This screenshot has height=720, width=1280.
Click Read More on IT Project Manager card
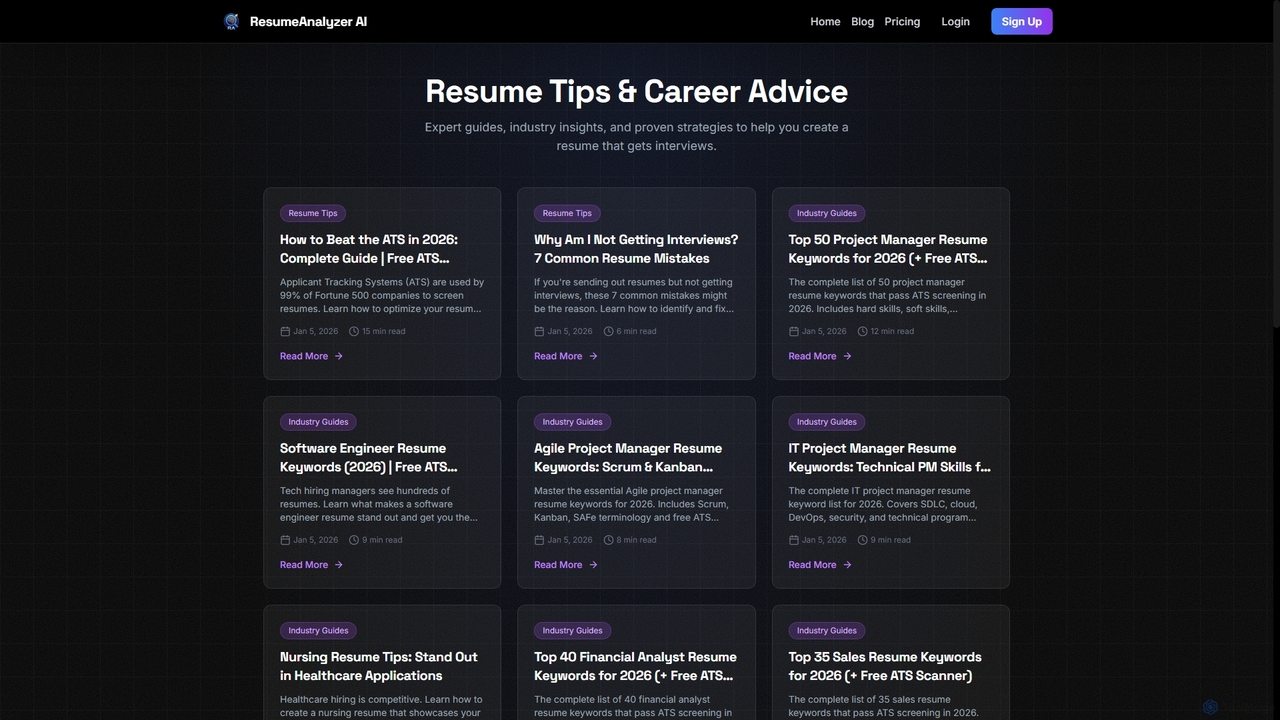coord(820,565)
